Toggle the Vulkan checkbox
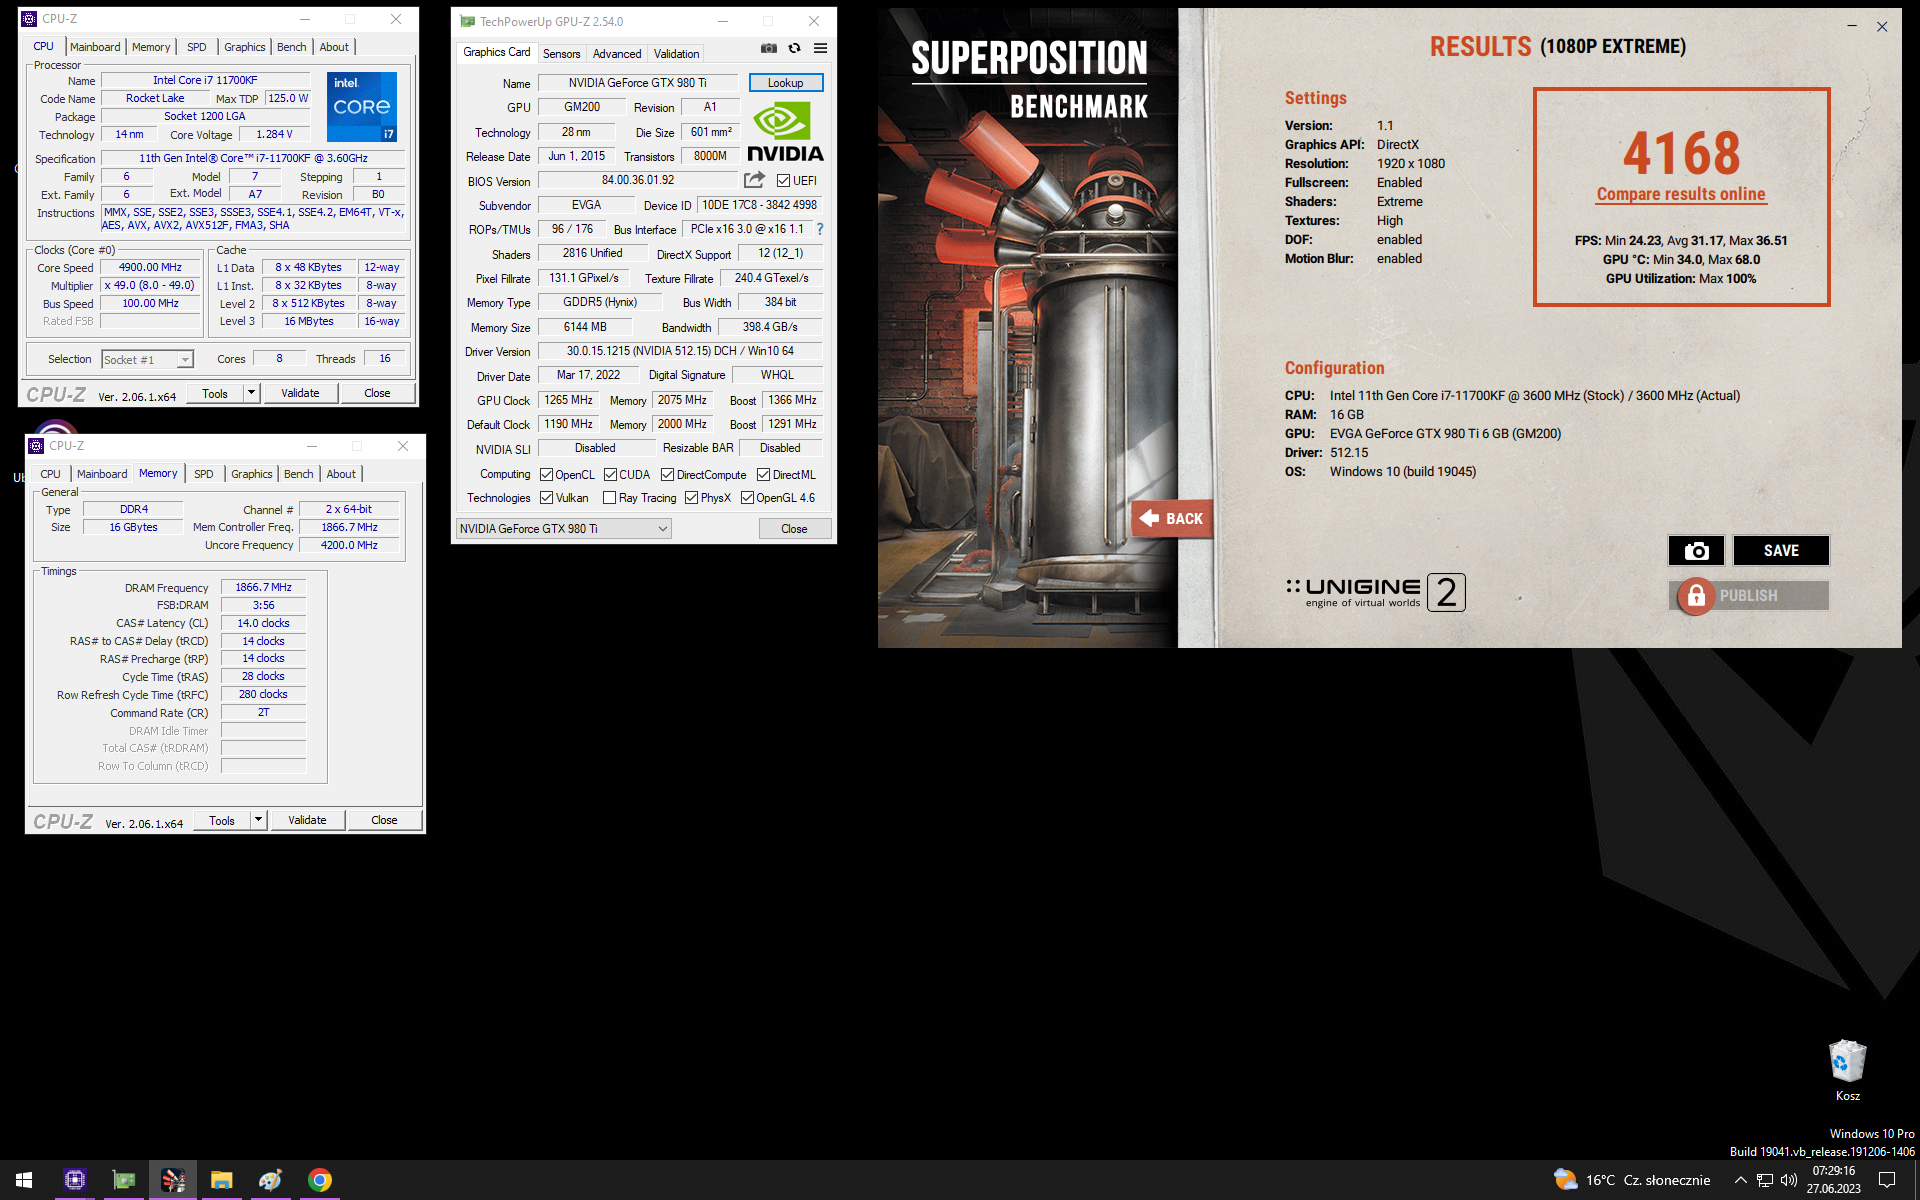 coord(546,498)
